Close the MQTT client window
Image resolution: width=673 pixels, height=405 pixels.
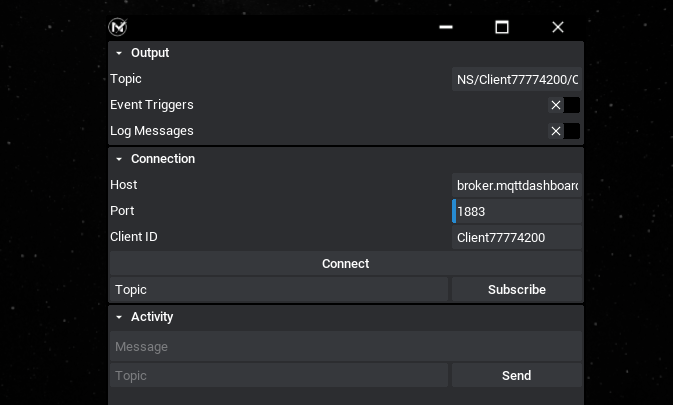(558, 27)
